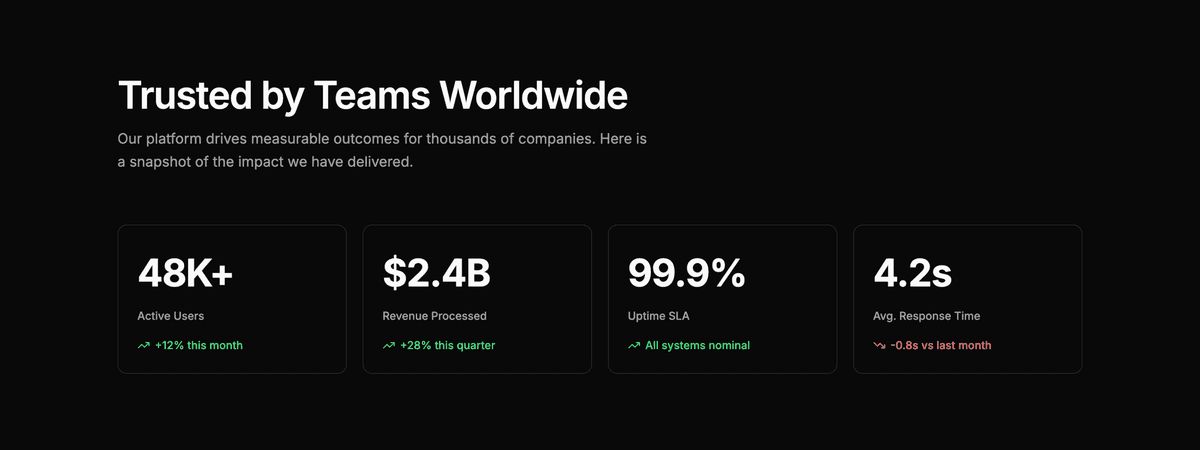
Task: Click the 4.2s response time value
Action: tap(912, 273)
